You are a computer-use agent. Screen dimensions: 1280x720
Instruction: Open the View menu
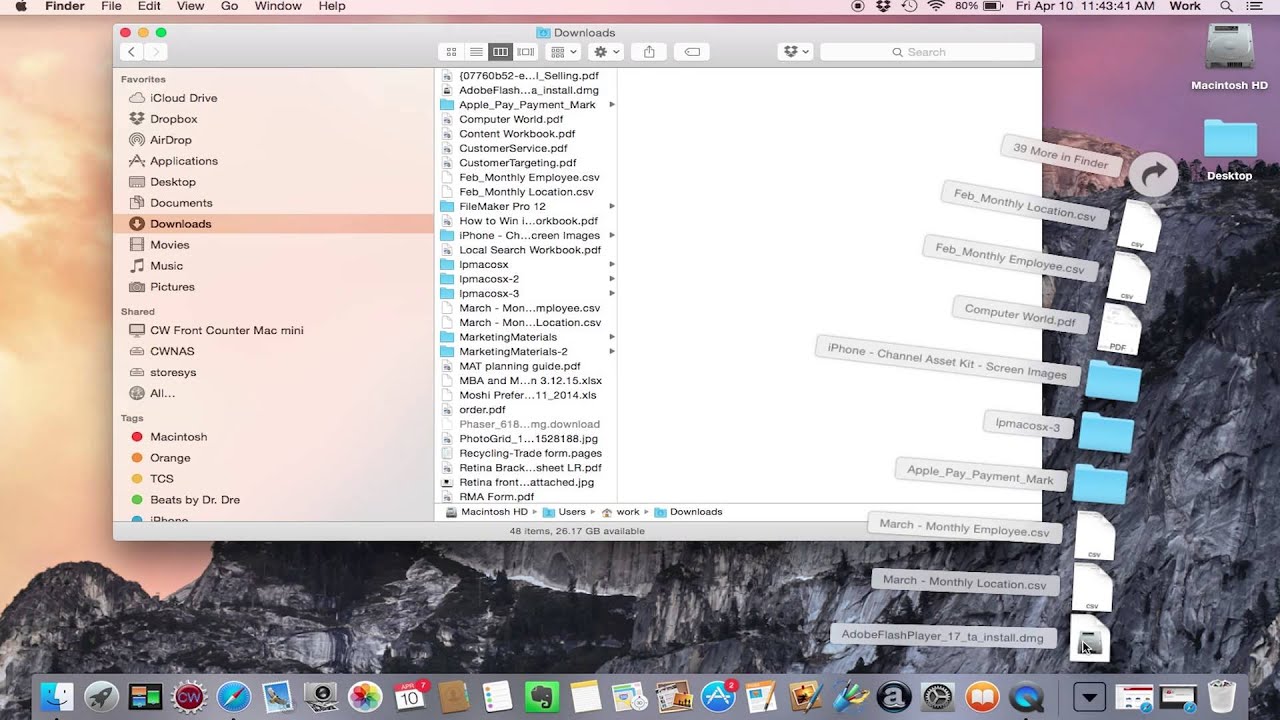point(190,7)
